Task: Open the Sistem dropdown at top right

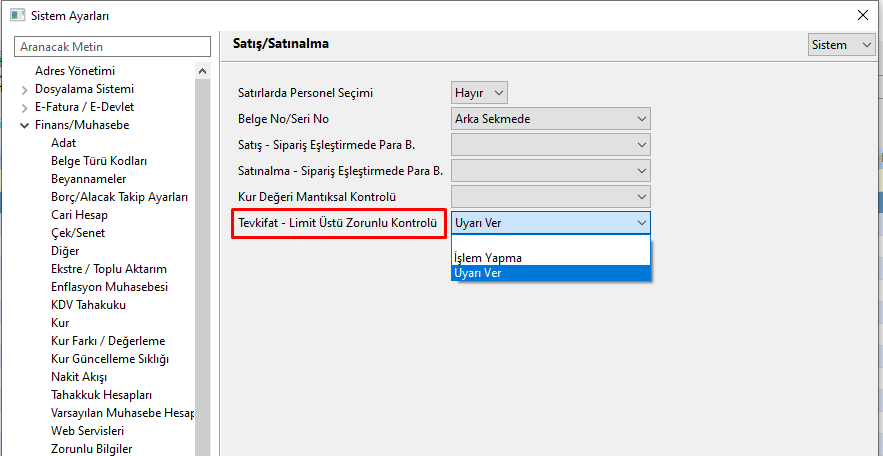Action: point(841,45)
